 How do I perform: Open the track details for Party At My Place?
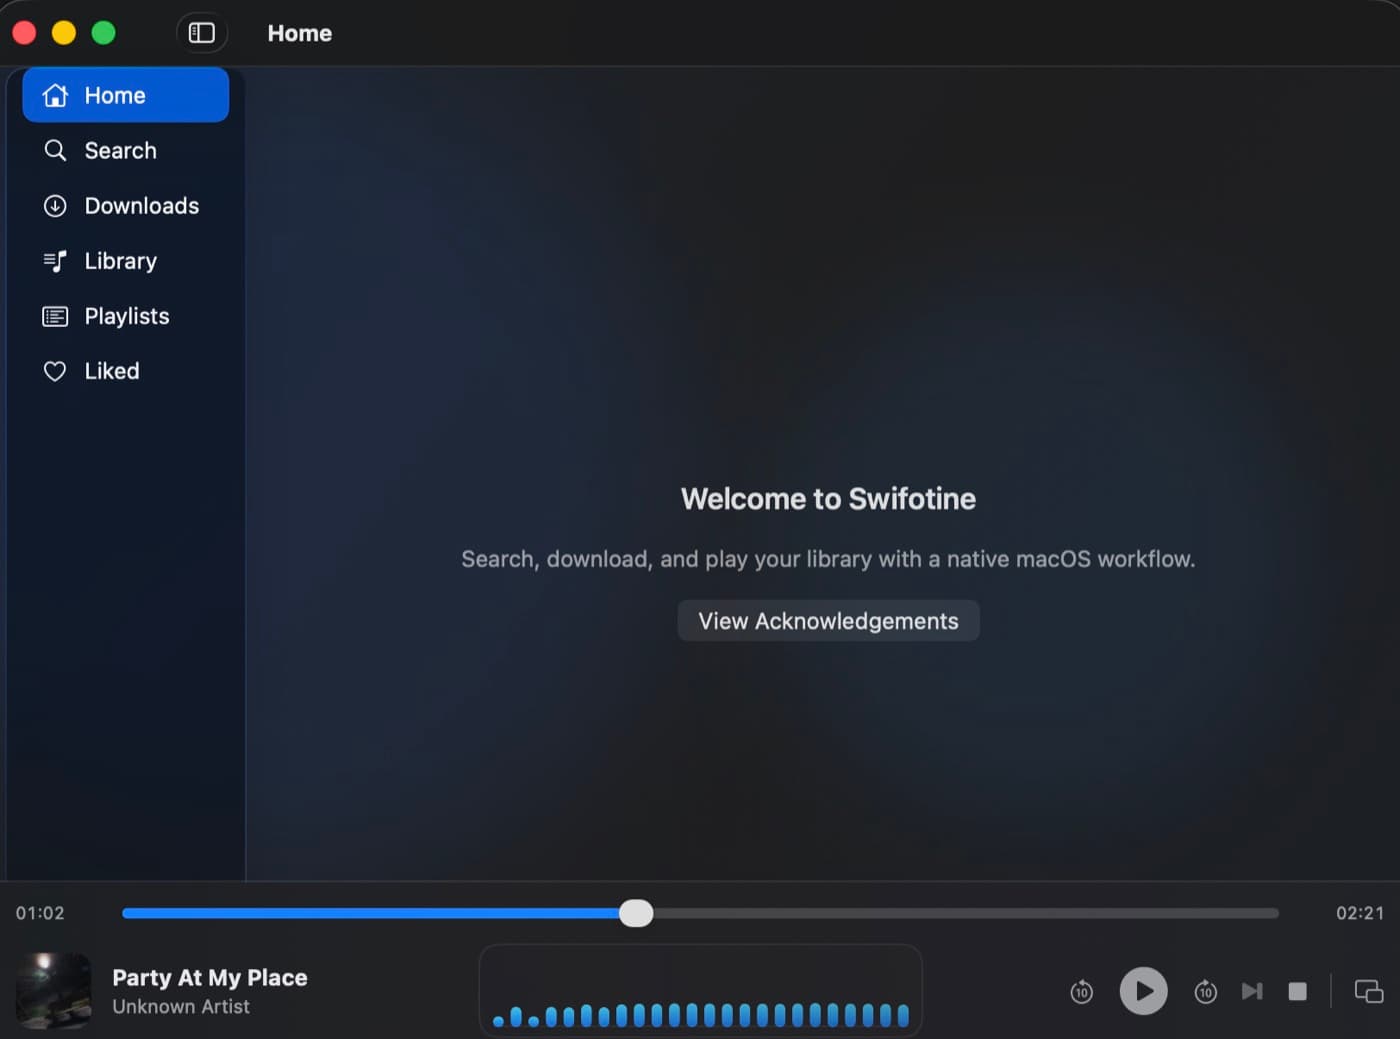click(x=210, y=977)
